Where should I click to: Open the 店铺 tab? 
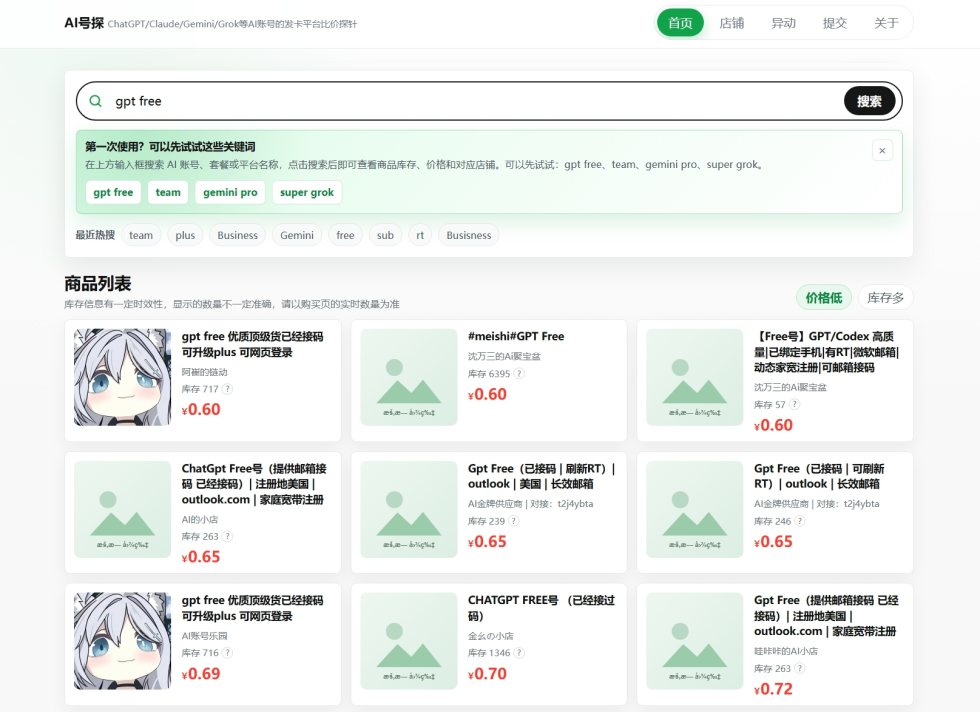tap(731, 23)
